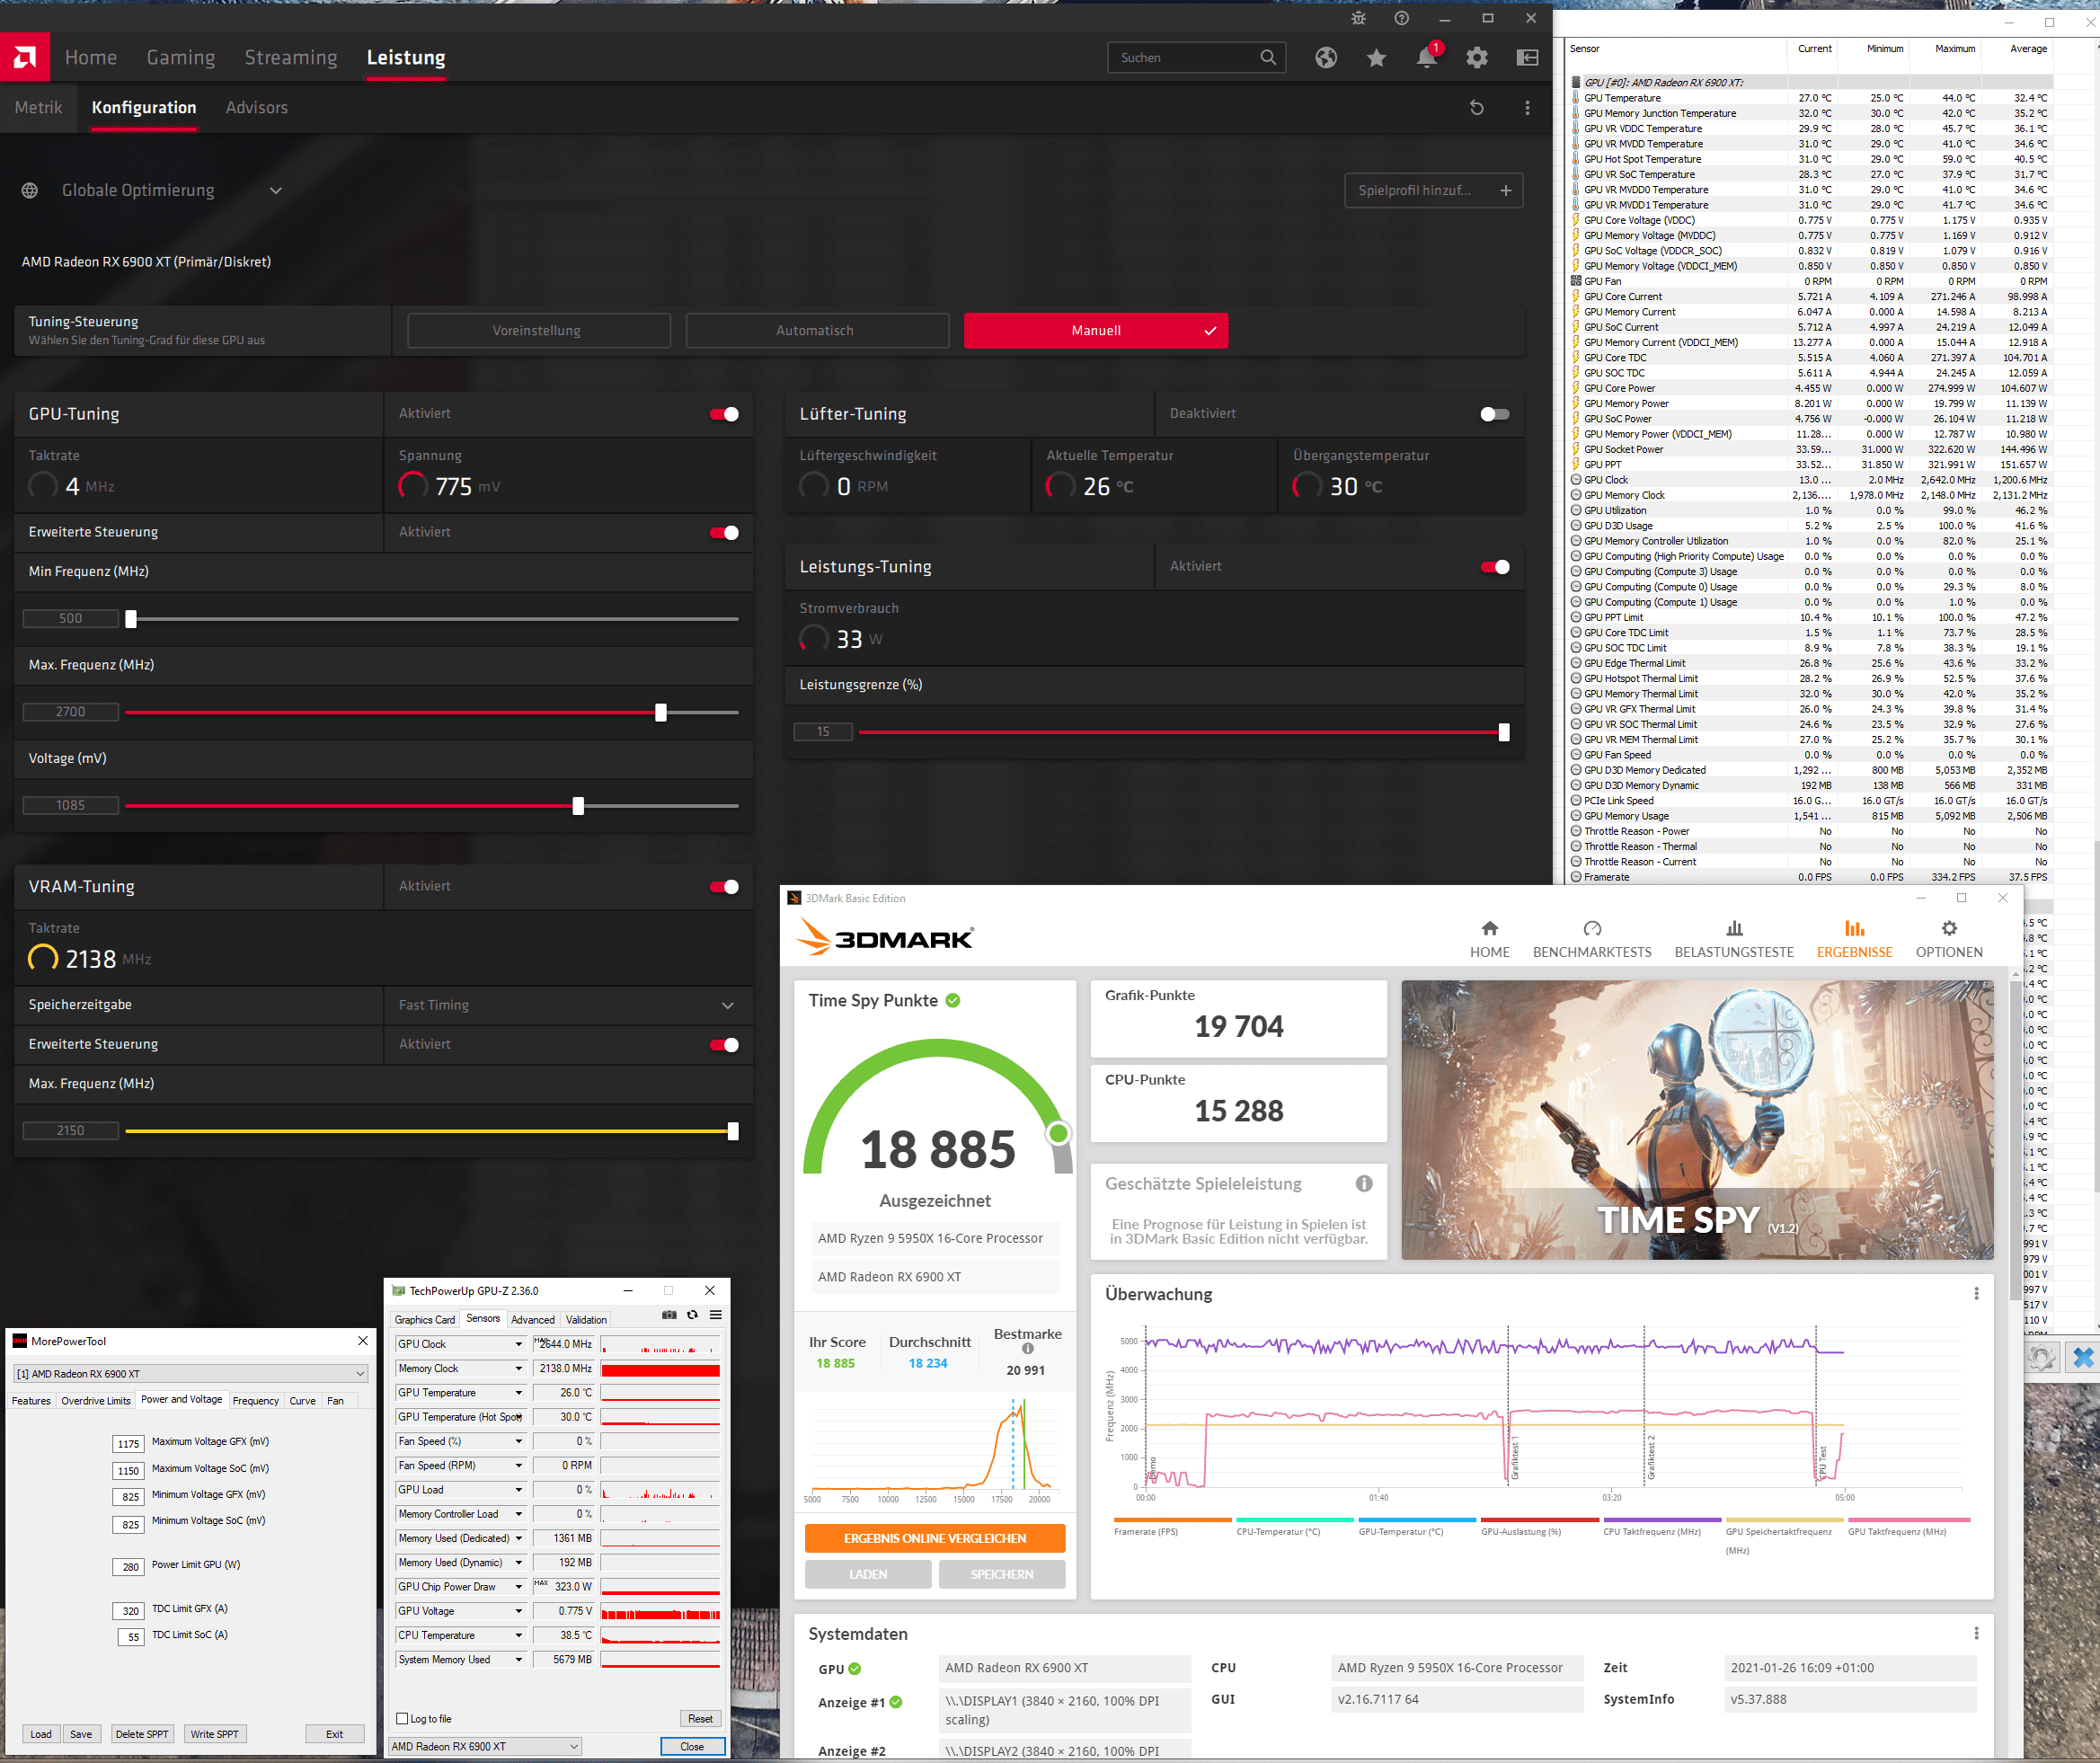
Task: Expand the Globale Optimierung dropdown
Action: [x=276, y=190]
